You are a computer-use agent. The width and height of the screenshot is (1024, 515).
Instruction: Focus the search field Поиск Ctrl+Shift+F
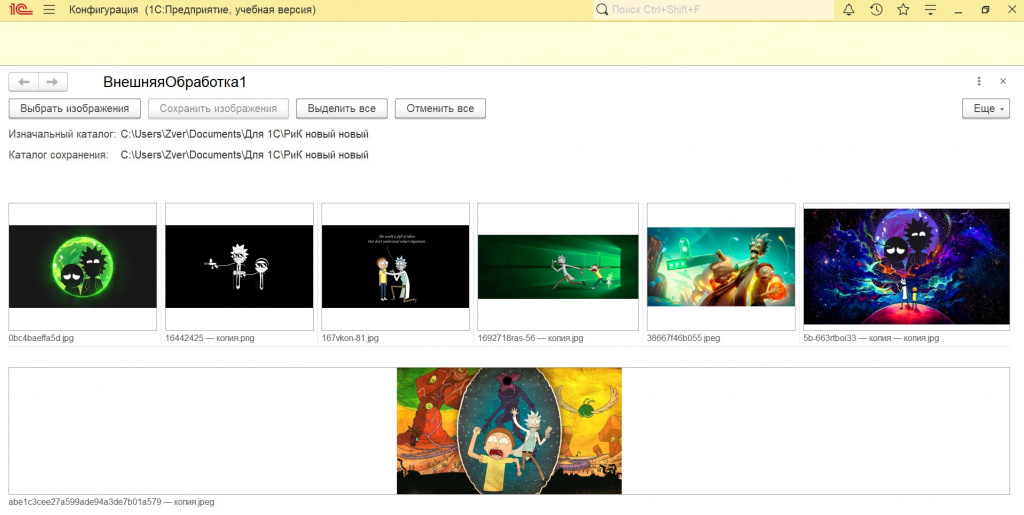(x=713, y=10)
